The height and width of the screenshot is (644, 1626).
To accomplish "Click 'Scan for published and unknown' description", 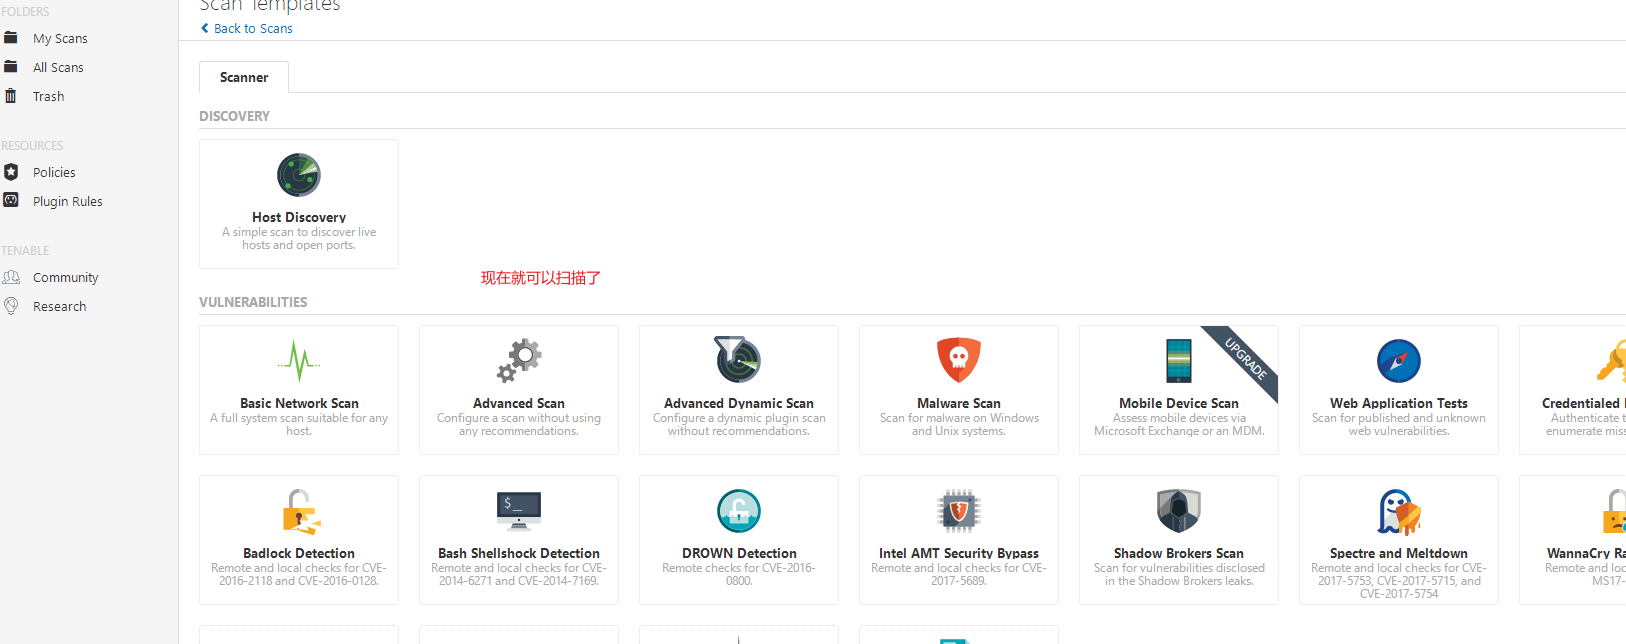I will [1399, 424].
